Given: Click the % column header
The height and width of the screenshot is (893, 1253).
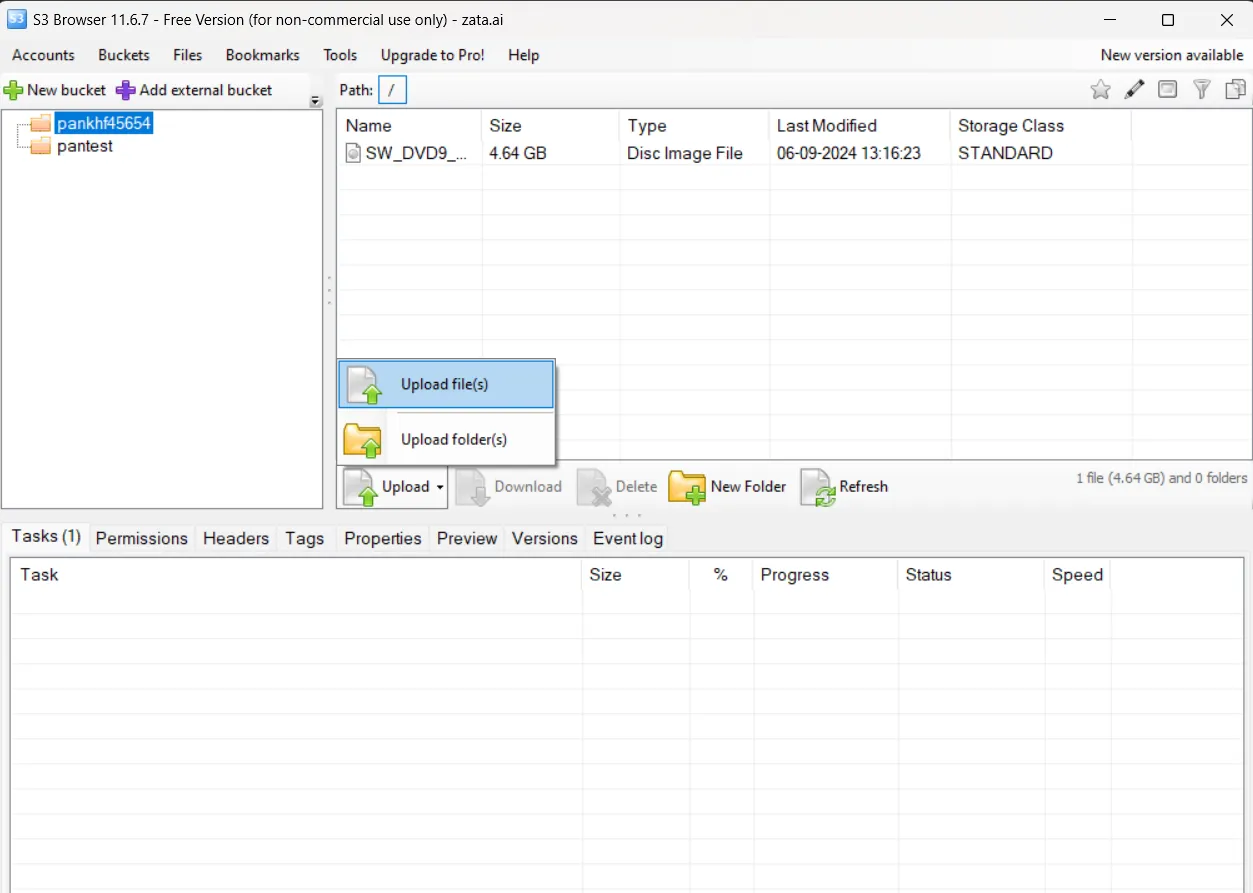Looking at the screenshot, I should click(721, 575).
